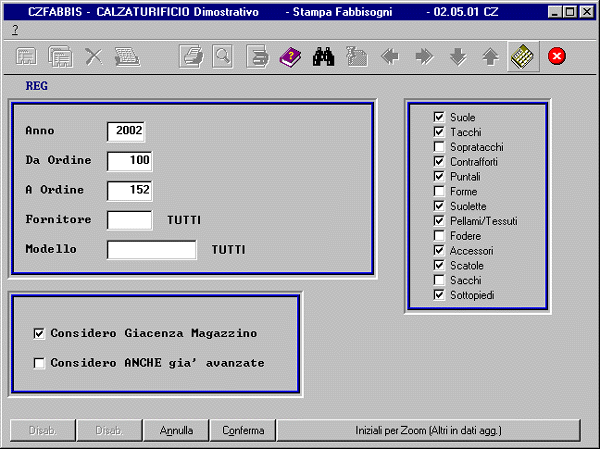Screen dimensions: 600x449
Task: Enable the Sopratacchi checkbox
Action: coord(439,147)
